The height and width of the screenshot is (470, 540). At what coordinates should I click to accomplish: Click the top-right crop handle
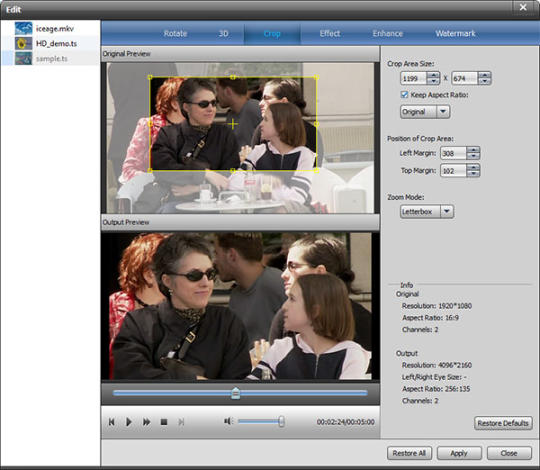pos(316,77)
